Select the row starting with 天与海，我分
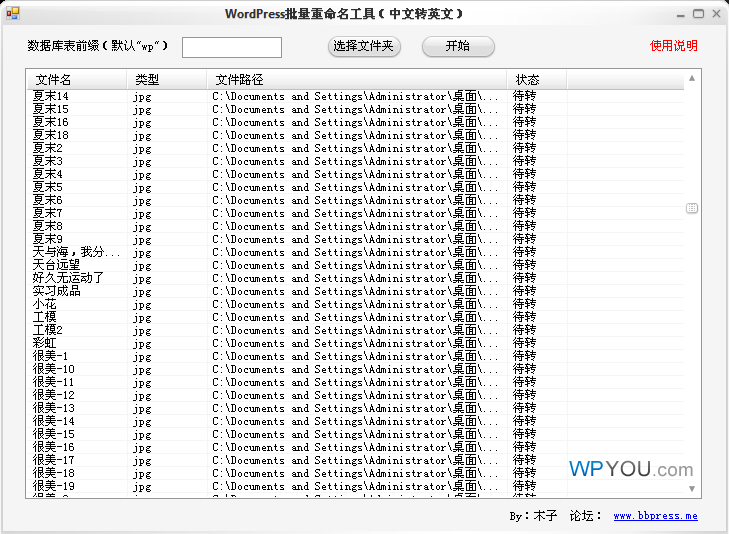The height and width of the screenshot is (534, 729). point(355,252)
